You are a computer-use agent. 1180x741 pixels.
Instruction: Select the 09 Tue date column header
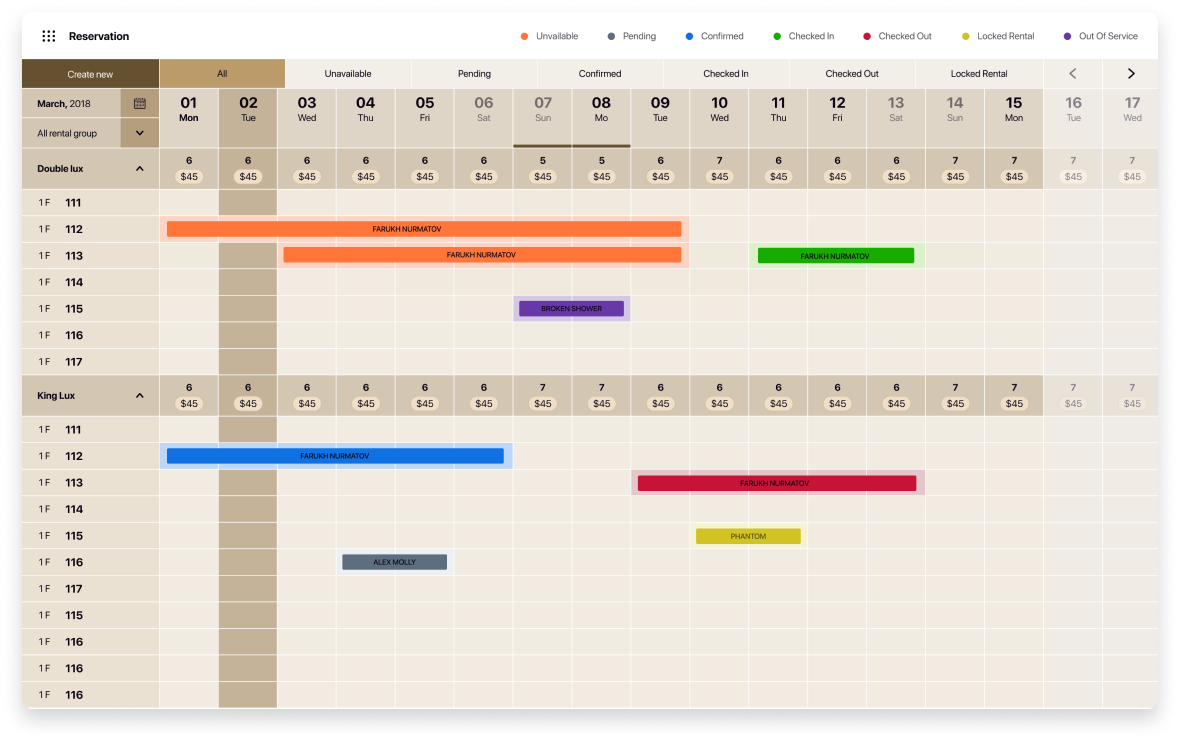coord(660,109)
